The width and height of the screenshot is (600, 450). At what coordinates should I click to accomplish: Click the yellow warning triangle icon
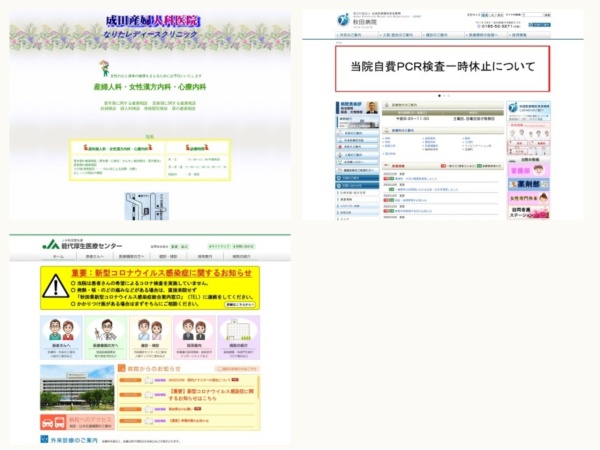(x=56, y=286)
